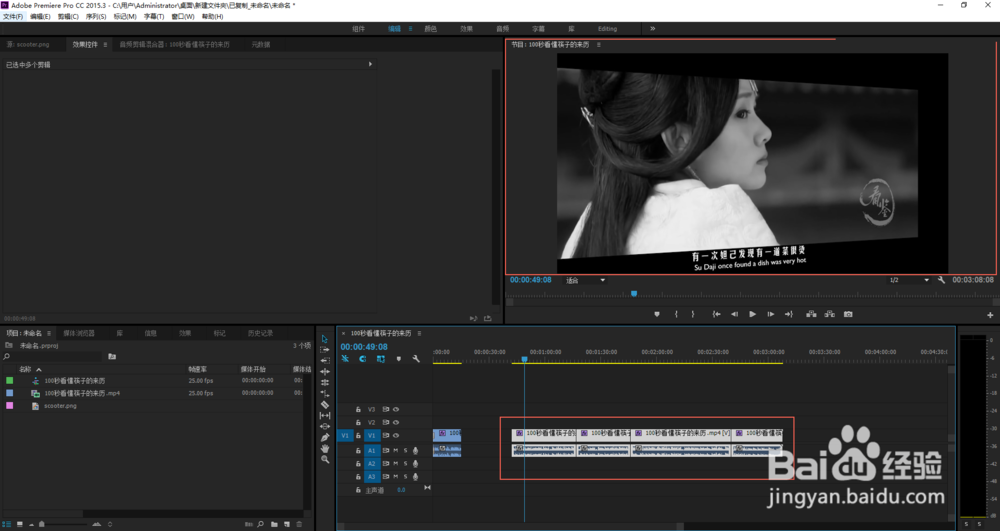Switch to the Editing workspace

tap(607, 29)
